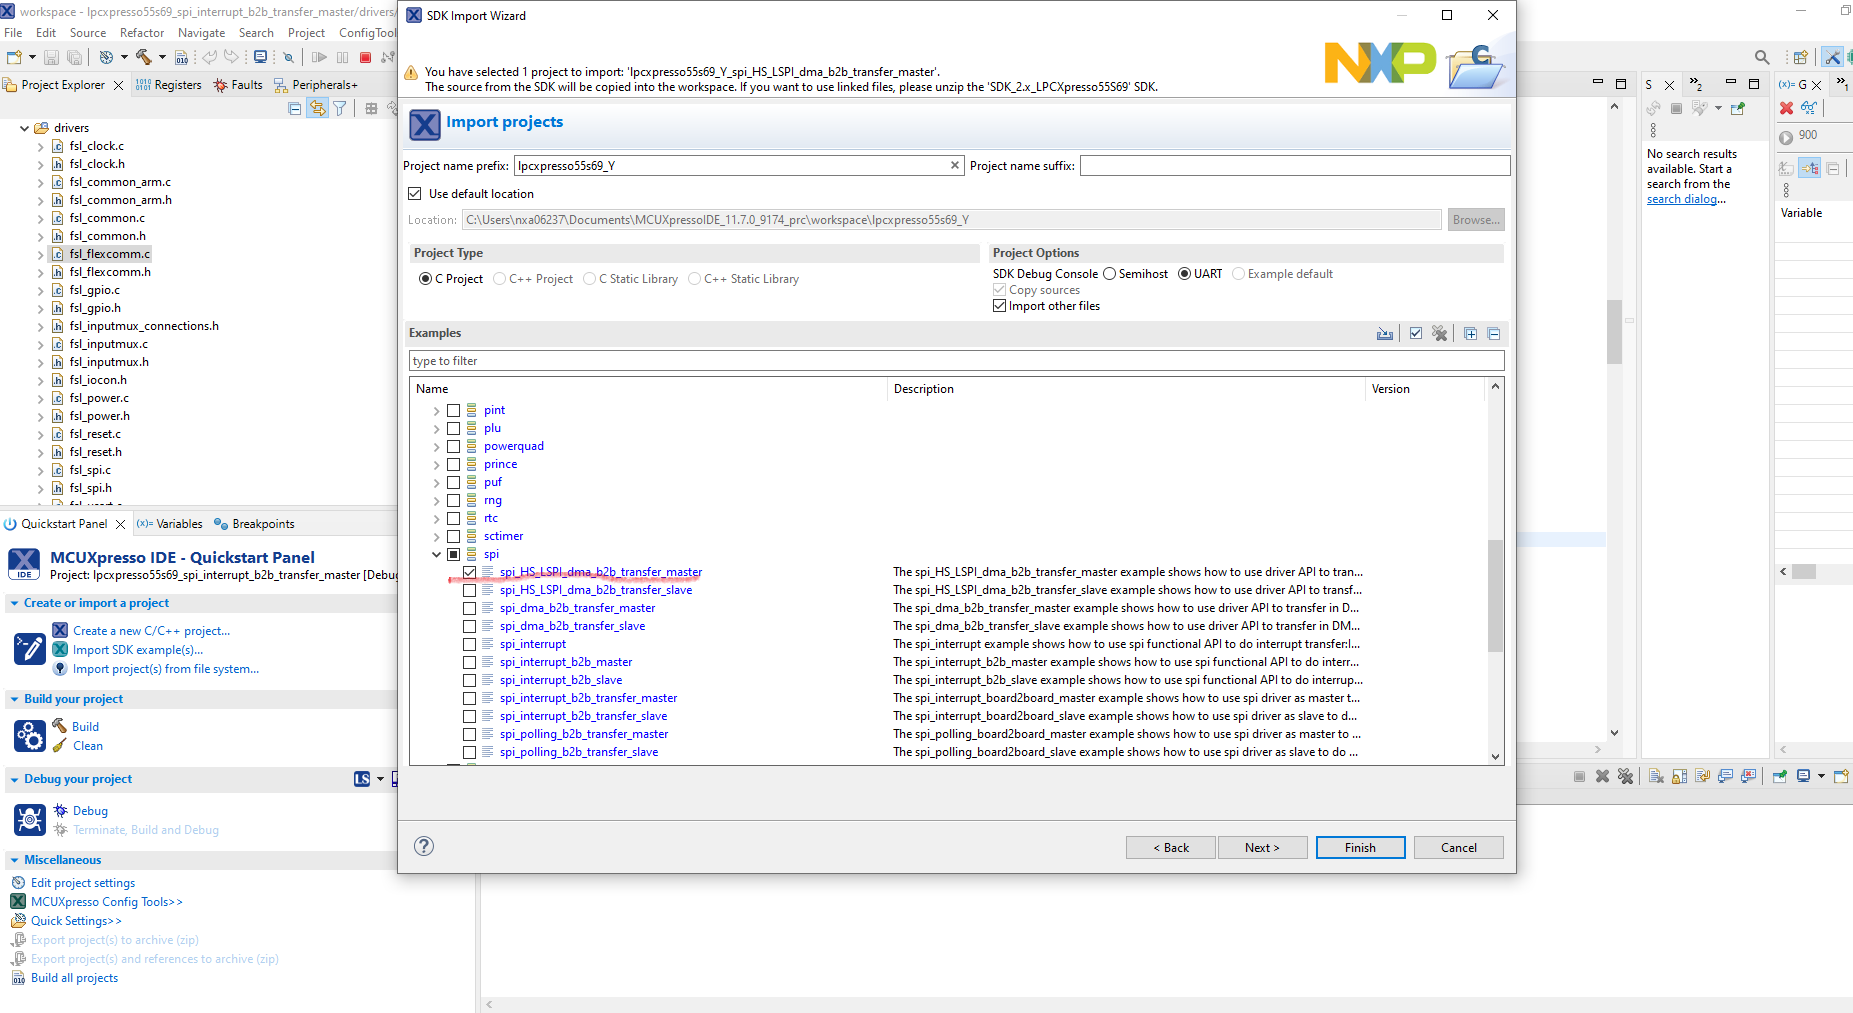This screenshot has height=1013, width=1853.
Task: Collapse the spi examples tree node
Action: 436,553
